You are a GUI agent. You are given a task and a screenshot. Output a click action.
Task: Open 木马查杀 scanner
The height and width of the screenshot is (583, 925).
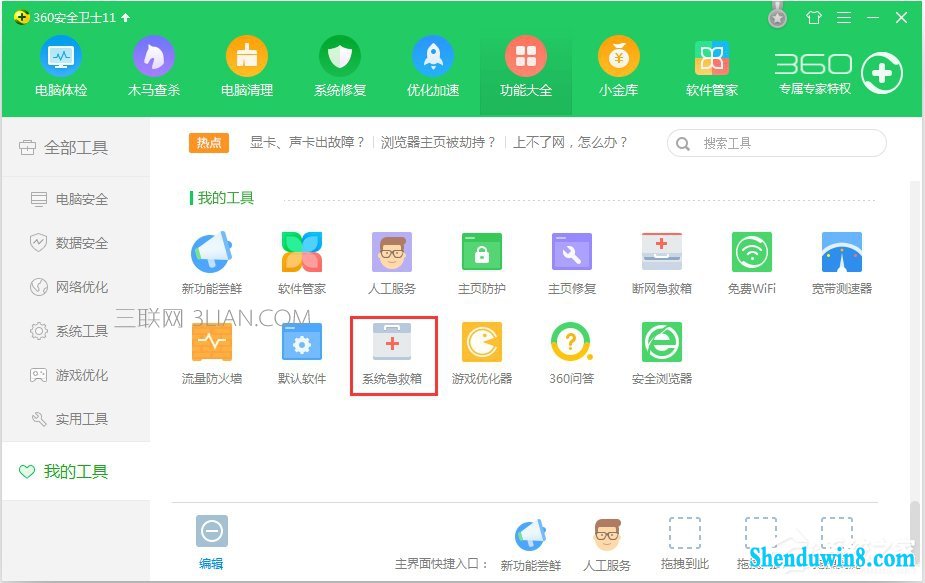pos(154,67)
